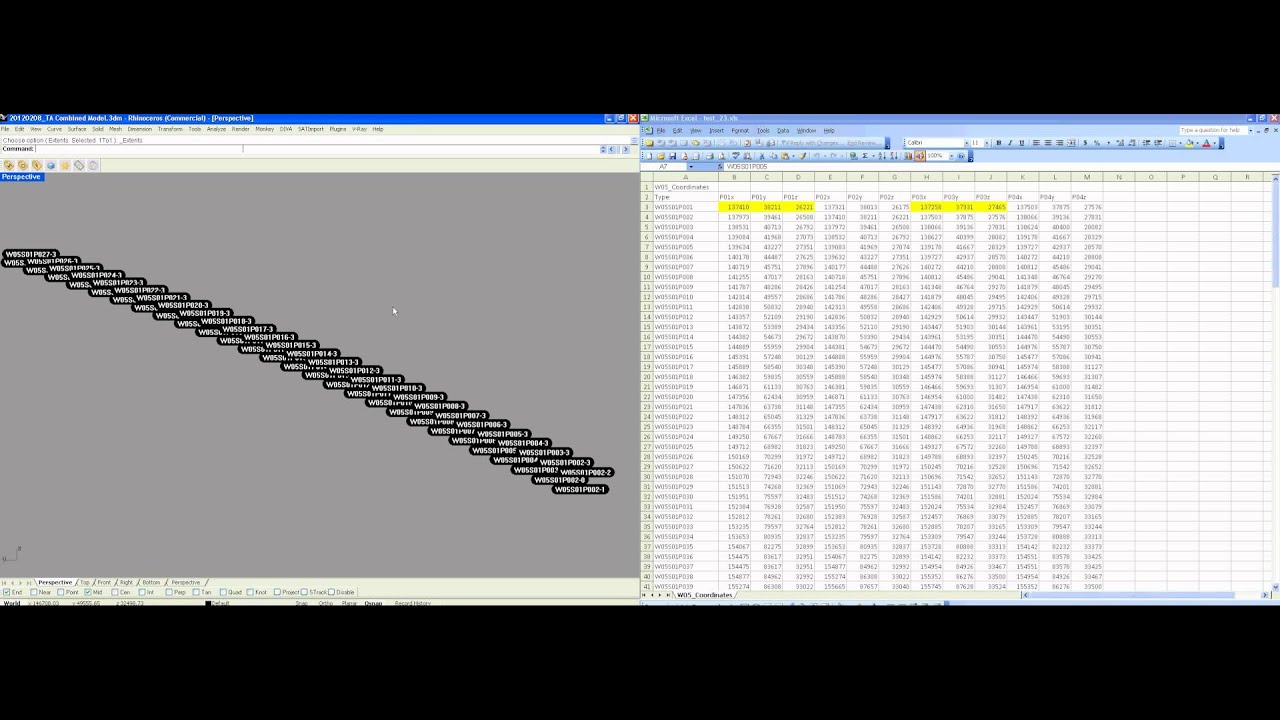Open the Monkey menu in Rhino
This screenshot has height=720, width=1280.
tap(265, 129)
